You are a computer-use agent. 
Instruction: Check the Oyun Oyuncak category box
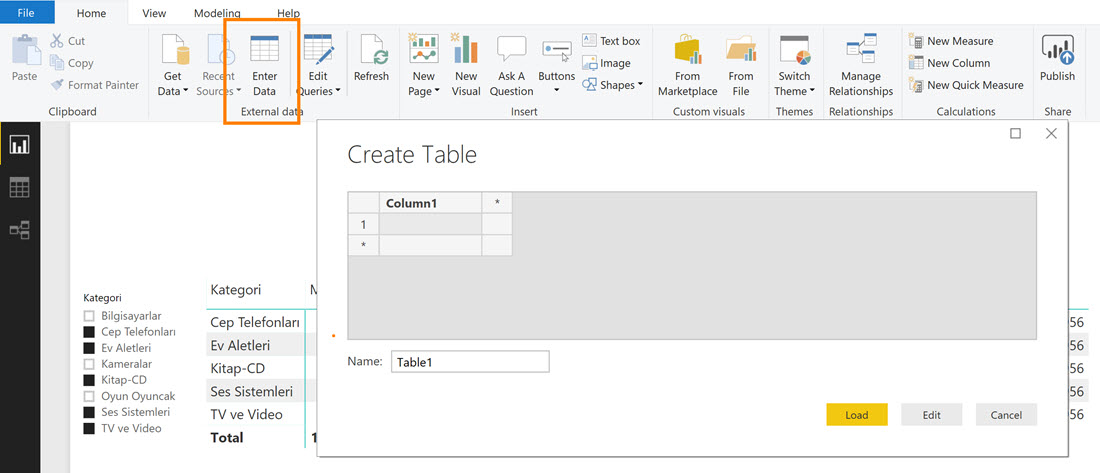pos(89,396)
